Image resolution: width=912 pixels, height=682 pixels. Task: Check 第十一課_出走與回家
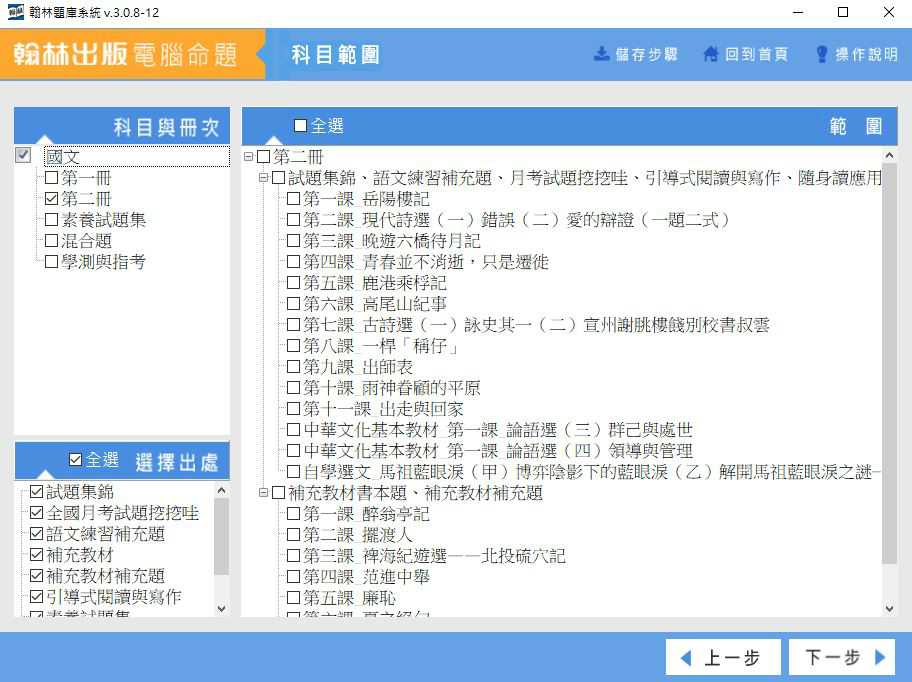(294, 409)
